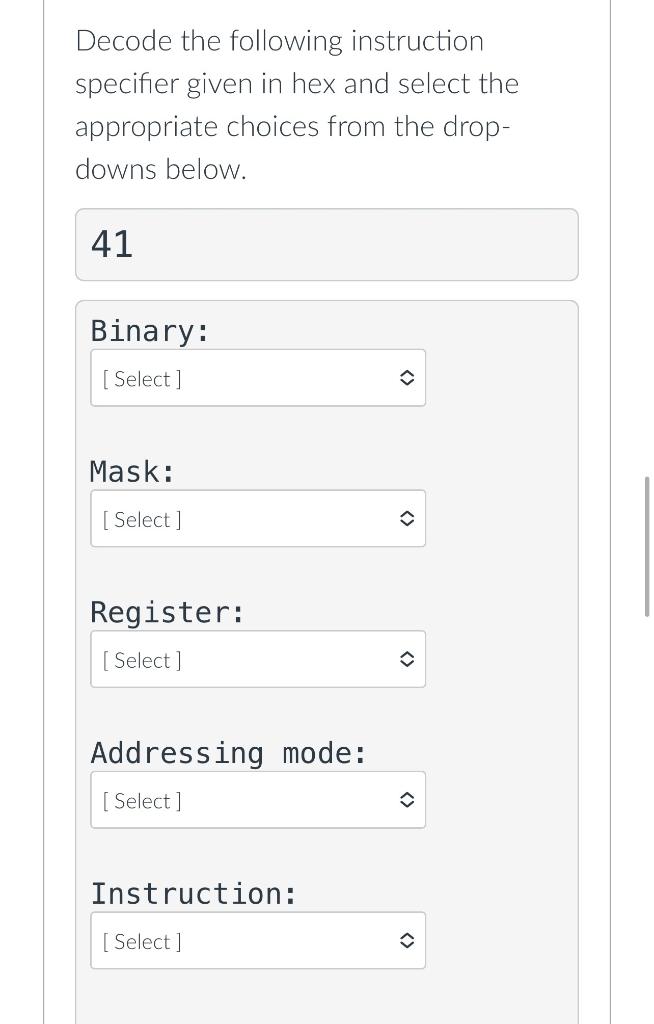
Task: Click the Addressing mode: label
Action: tap(228, 752)
